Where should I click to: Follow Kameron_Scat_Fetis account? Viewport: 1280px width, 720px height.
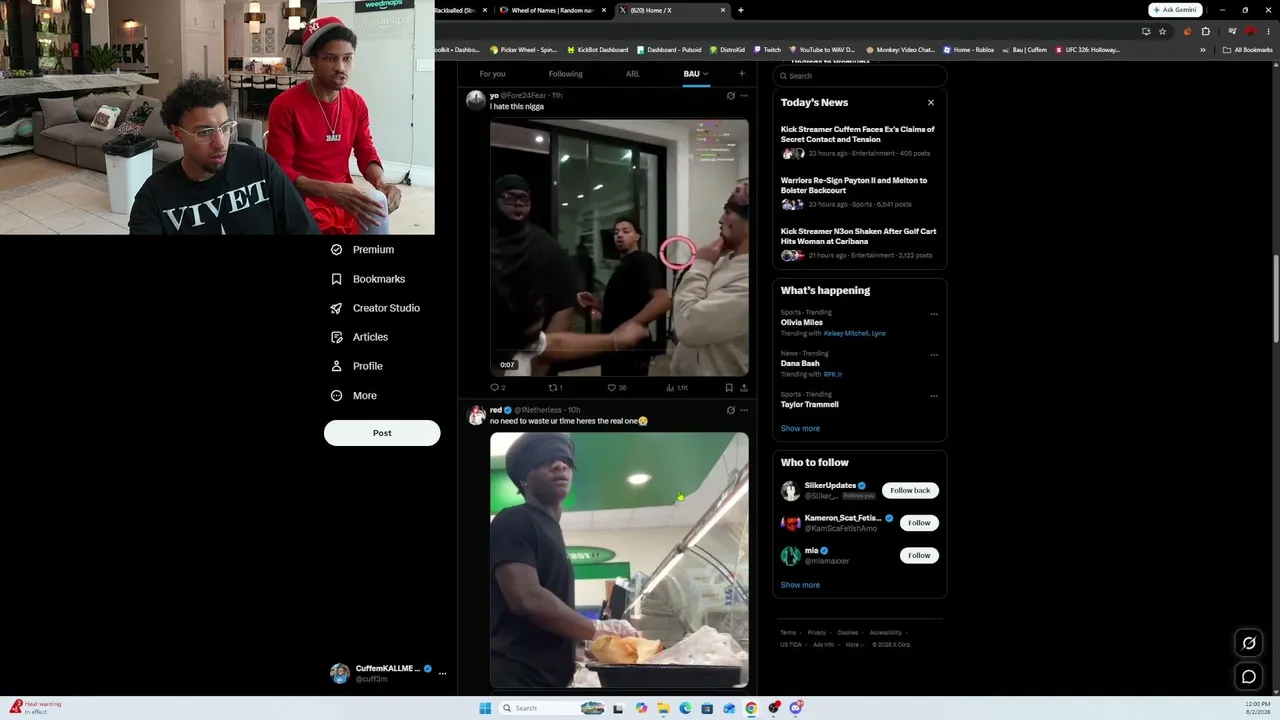tap(919, 523)
